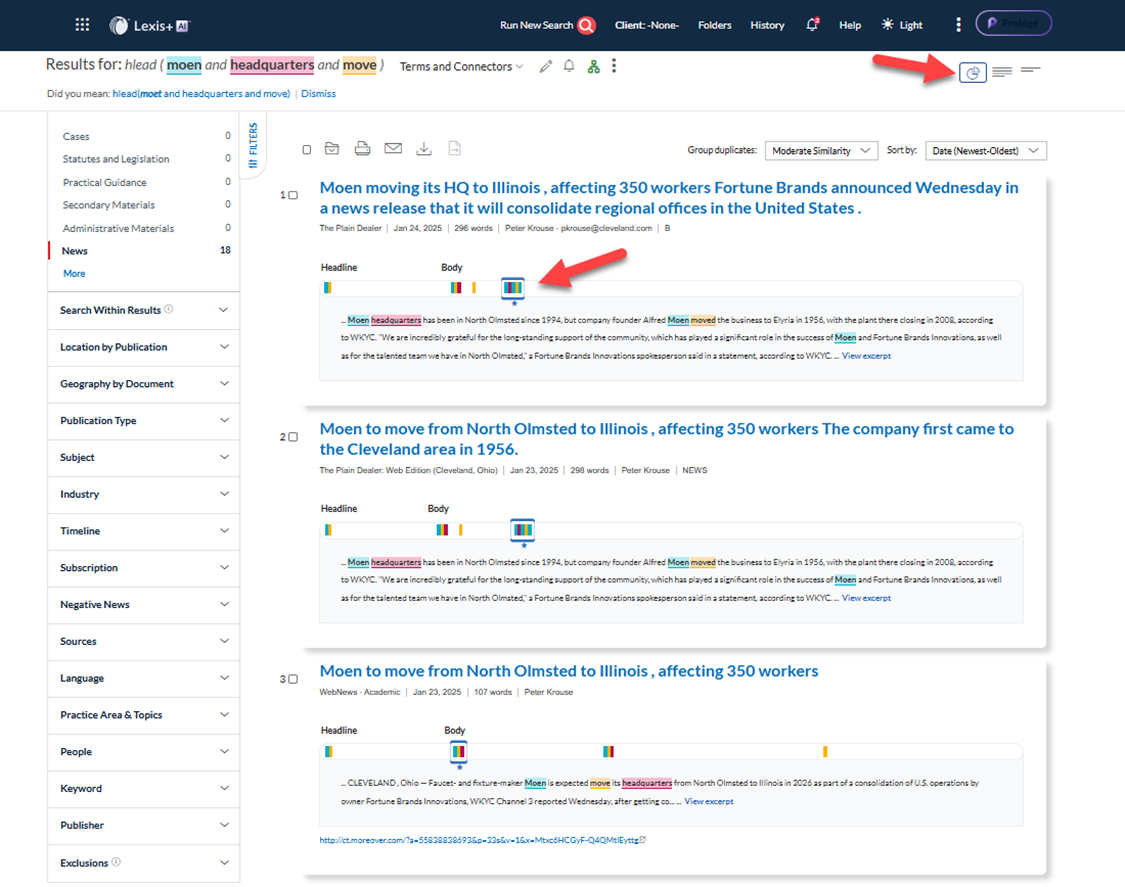Expand the Industry filter
Image resolution: width=1125 pixels, height=887 pixels.
tap(143, 494)
